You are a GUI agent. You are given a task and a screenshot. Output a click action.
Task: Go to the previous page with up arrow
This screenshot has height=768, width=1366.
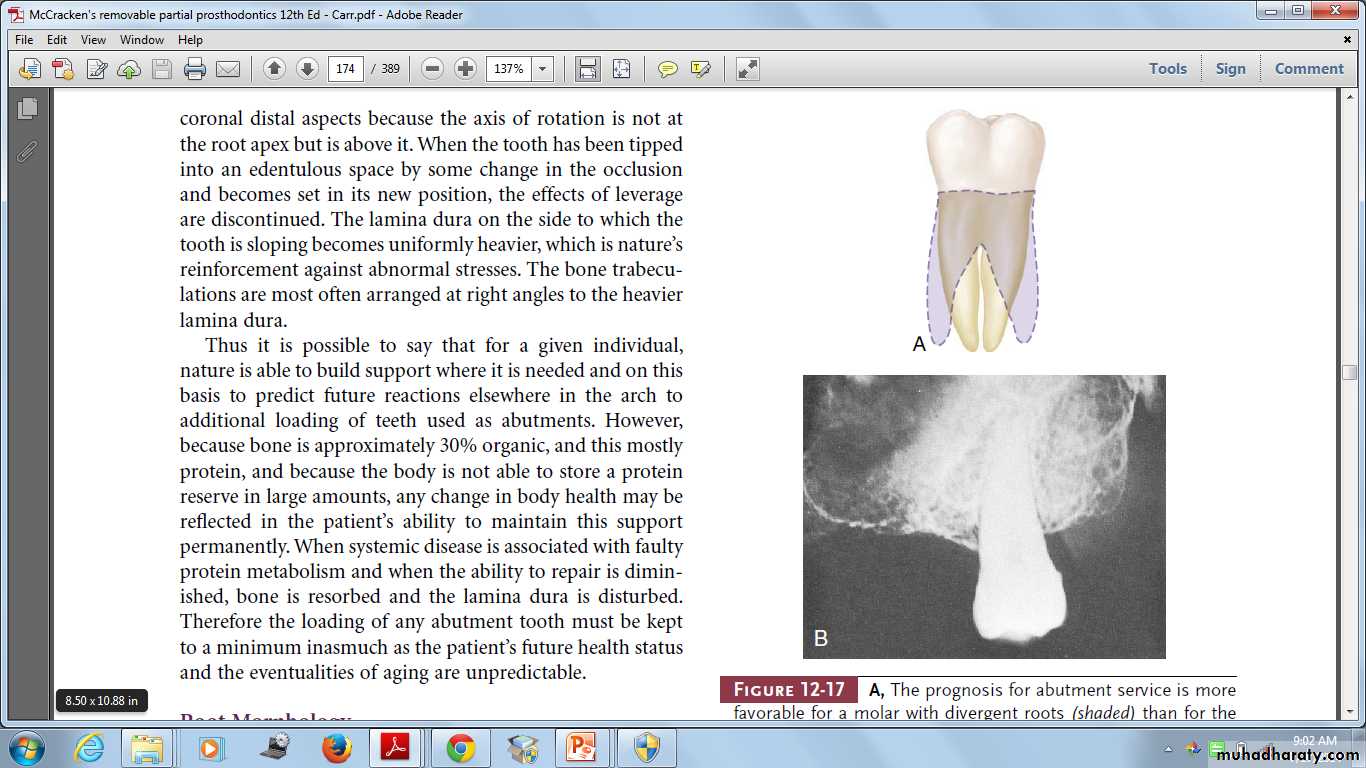point(274,69)
